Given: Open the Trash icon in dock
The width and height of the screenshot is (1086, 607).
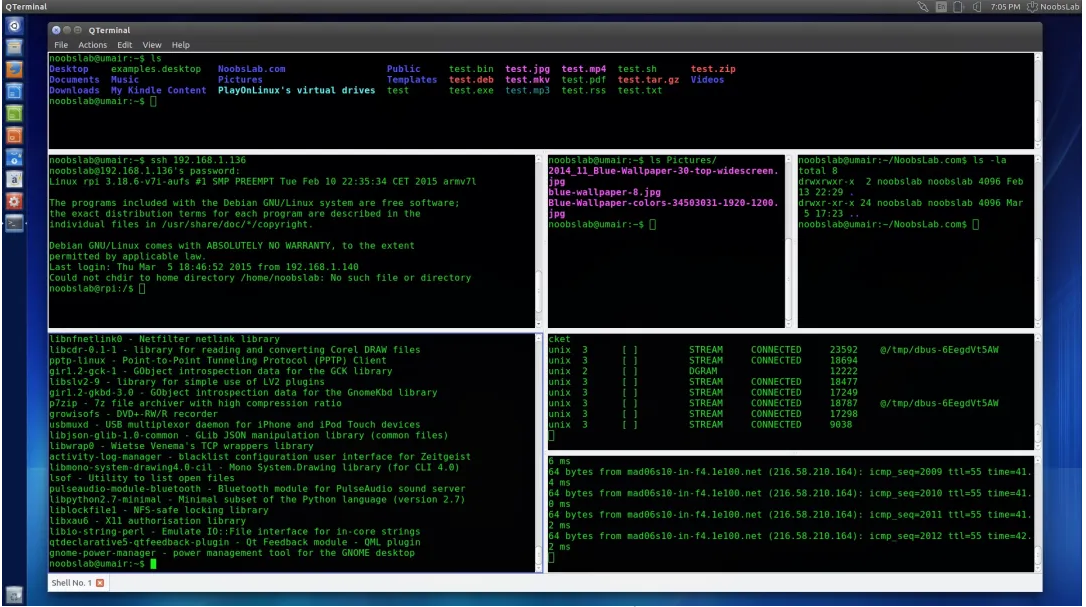Looking at the screenshot, I should point(14,594).
